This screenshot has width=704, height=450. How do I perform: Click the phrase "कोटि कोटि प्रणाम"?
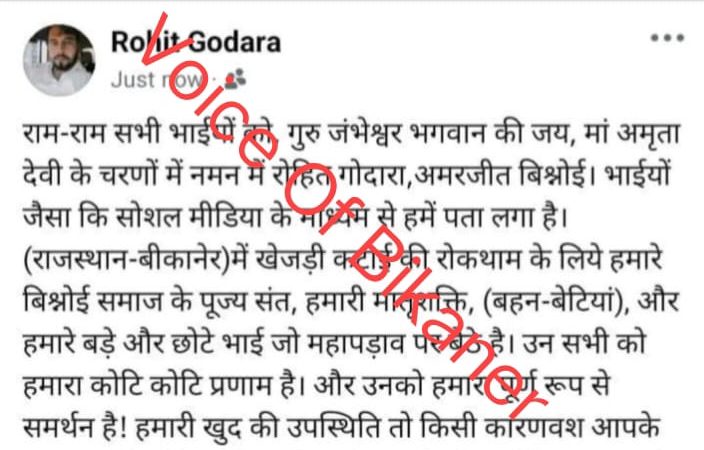tap(183, 385)
